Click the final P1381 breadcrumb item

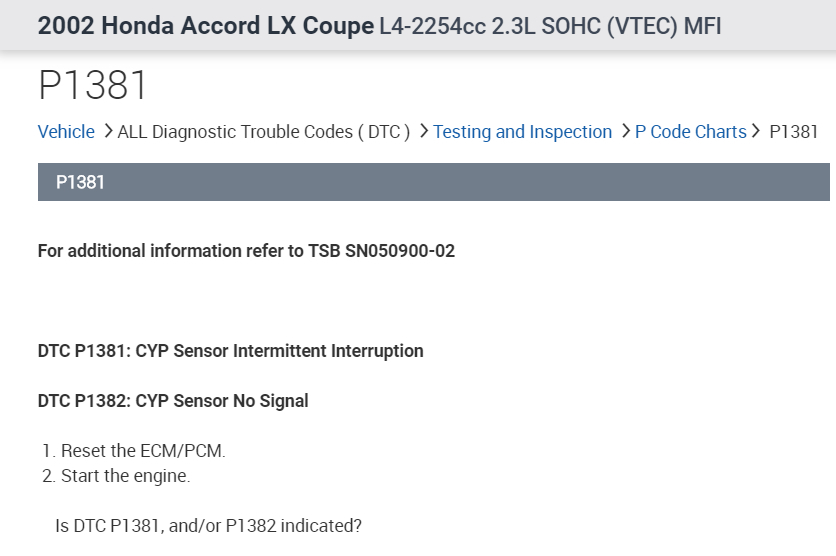(x=794, y=132)
